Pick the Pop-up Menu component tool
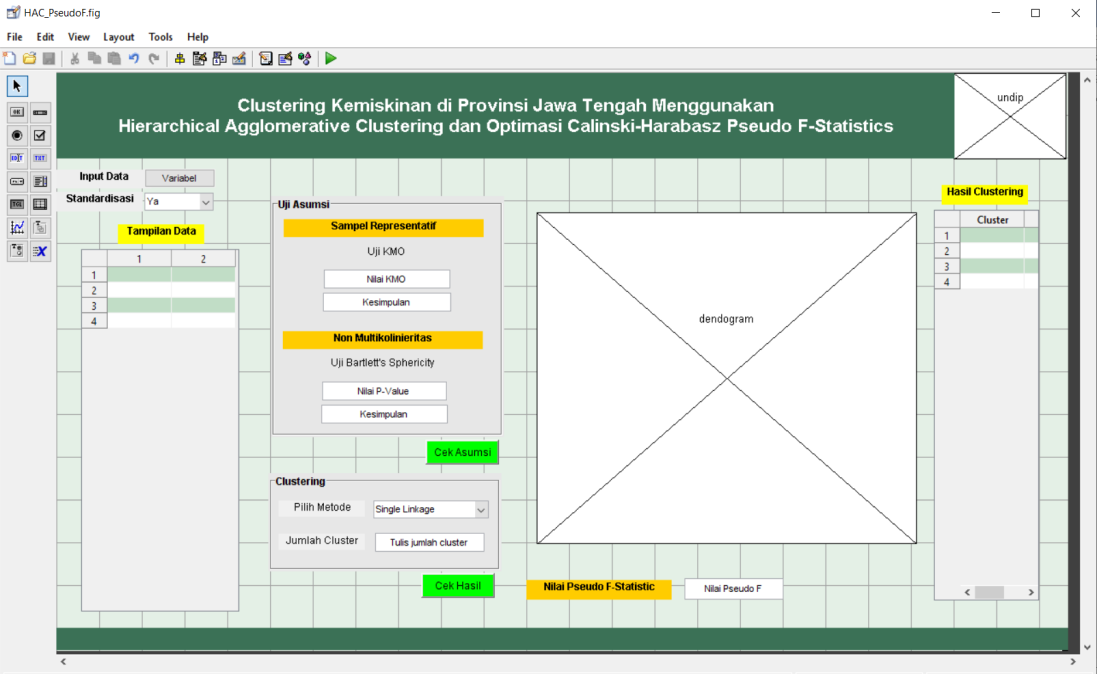This screenshot has height=674, width=1097. [17, 181]
